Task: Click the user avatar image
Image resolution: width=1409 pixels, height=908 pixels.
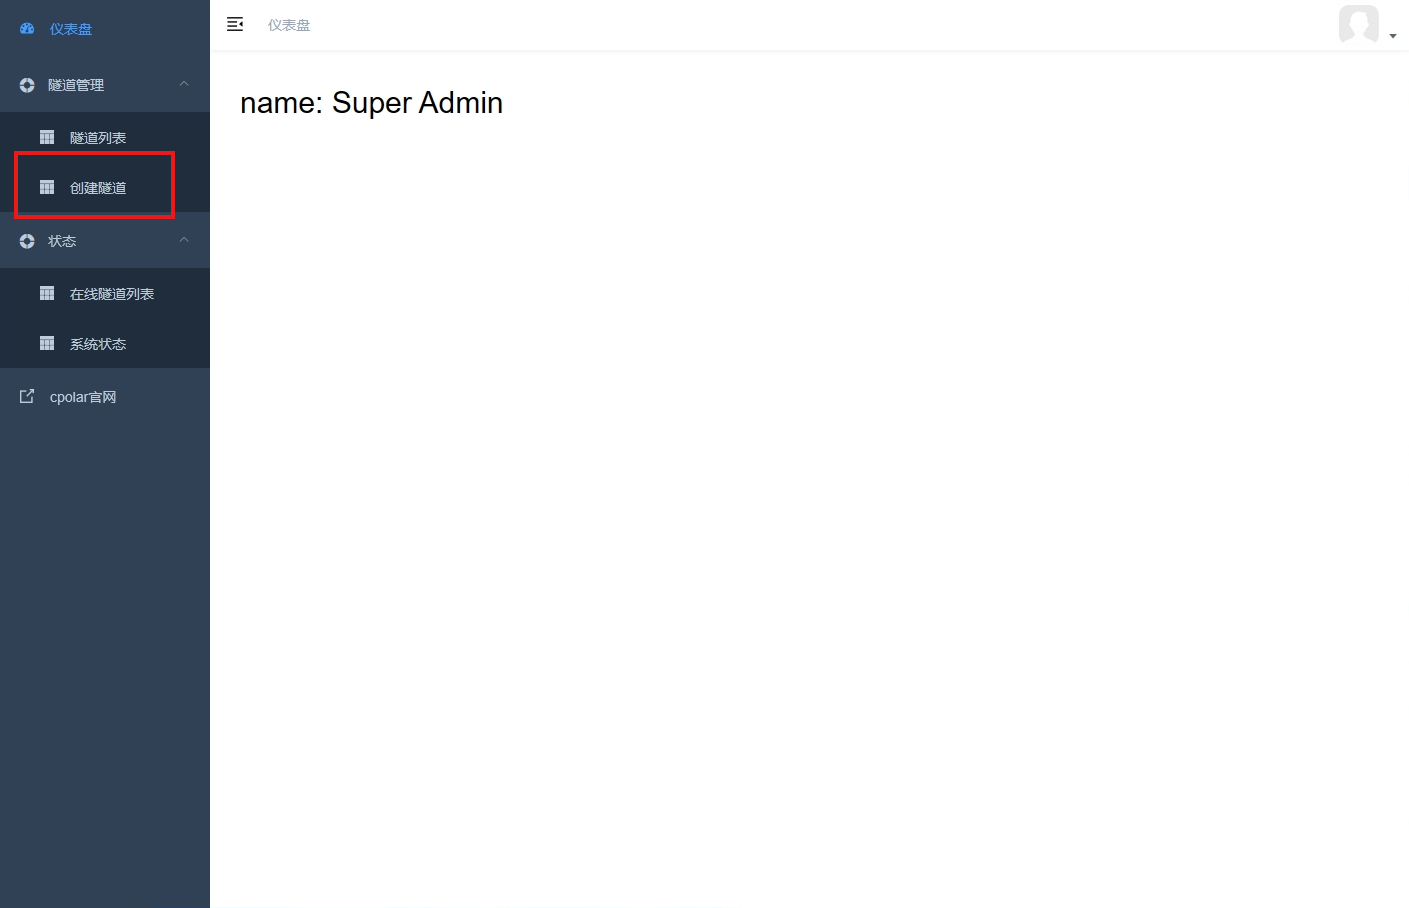Action: coord(1359,24)
